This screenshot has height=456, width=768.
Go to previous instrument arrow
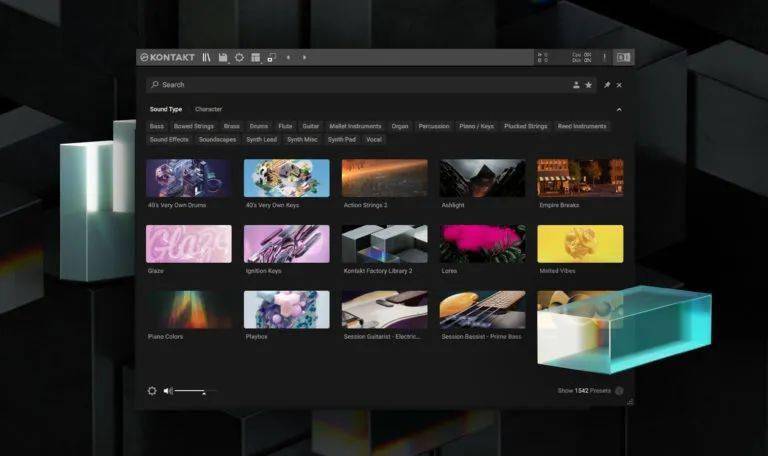[x=288, y=57]
